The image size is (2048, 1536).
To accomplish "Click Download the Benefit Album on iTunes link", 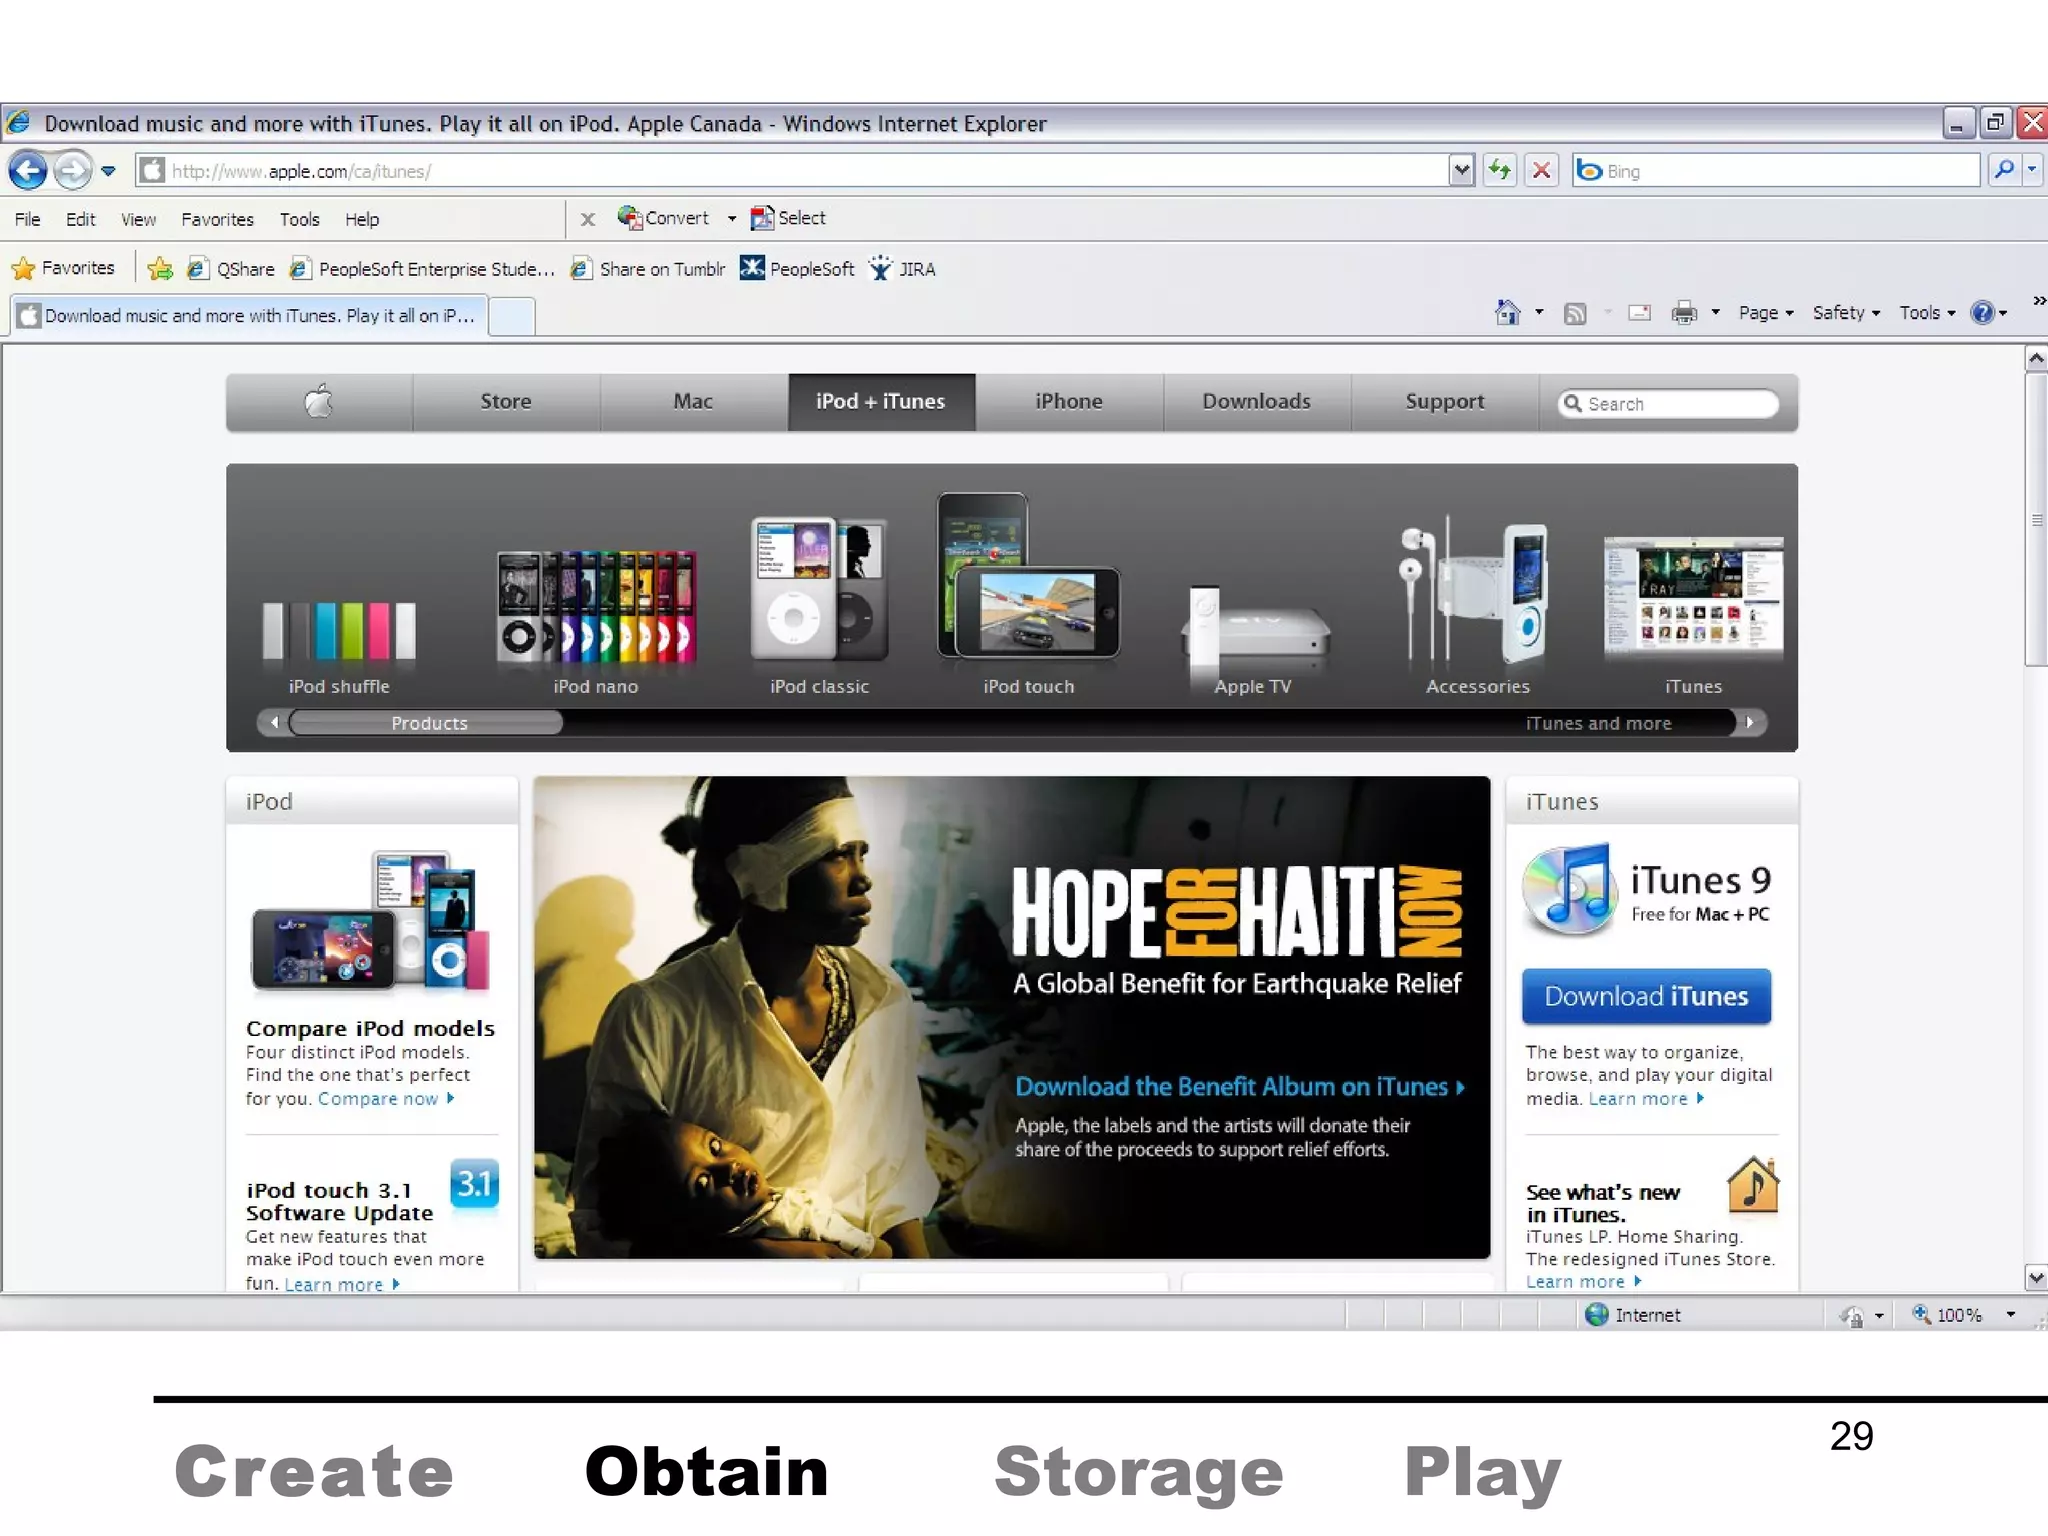I will tap(1238, 1087).
